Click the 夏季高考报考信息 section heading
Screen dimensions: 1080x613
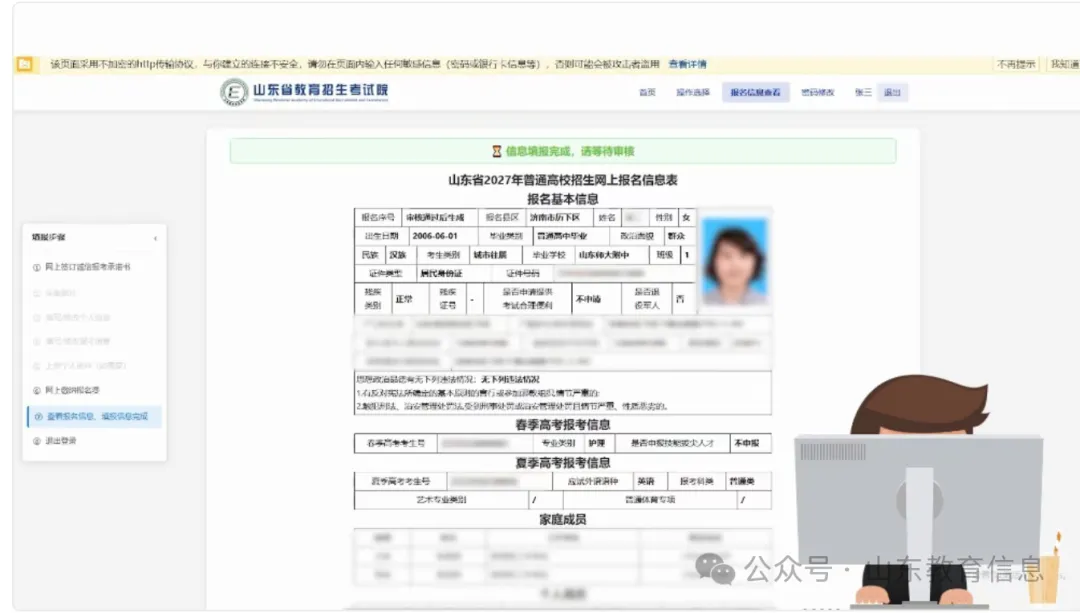pyautogui.click(x=563, y=463)
